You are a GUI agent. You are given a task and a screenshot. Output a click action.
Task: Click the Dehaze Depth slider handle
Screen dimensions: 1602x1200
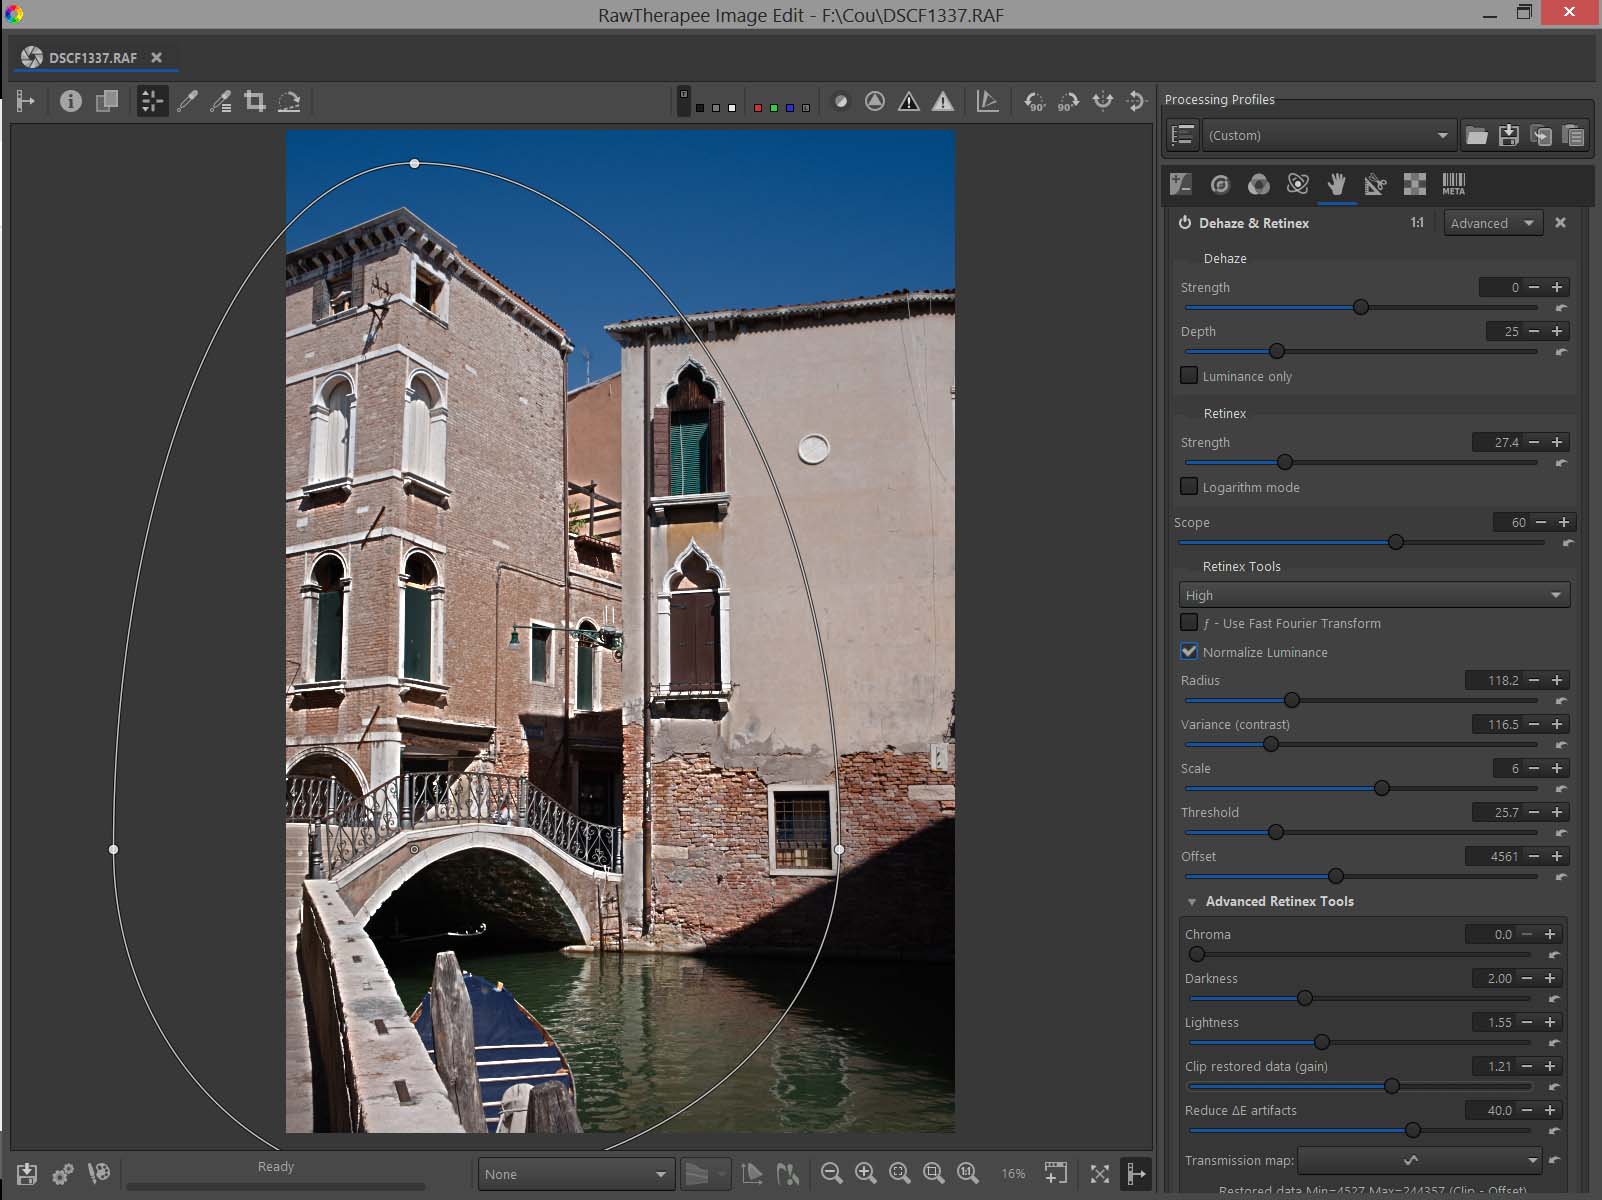(x=1277, y=351)
